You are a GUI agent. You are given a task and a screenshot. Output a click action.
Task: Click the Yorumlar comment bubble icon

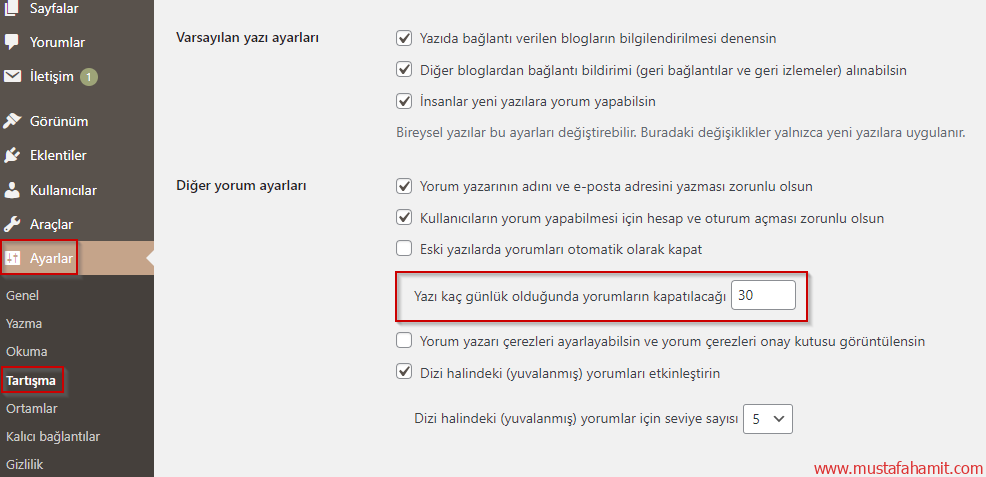[12, 43]
